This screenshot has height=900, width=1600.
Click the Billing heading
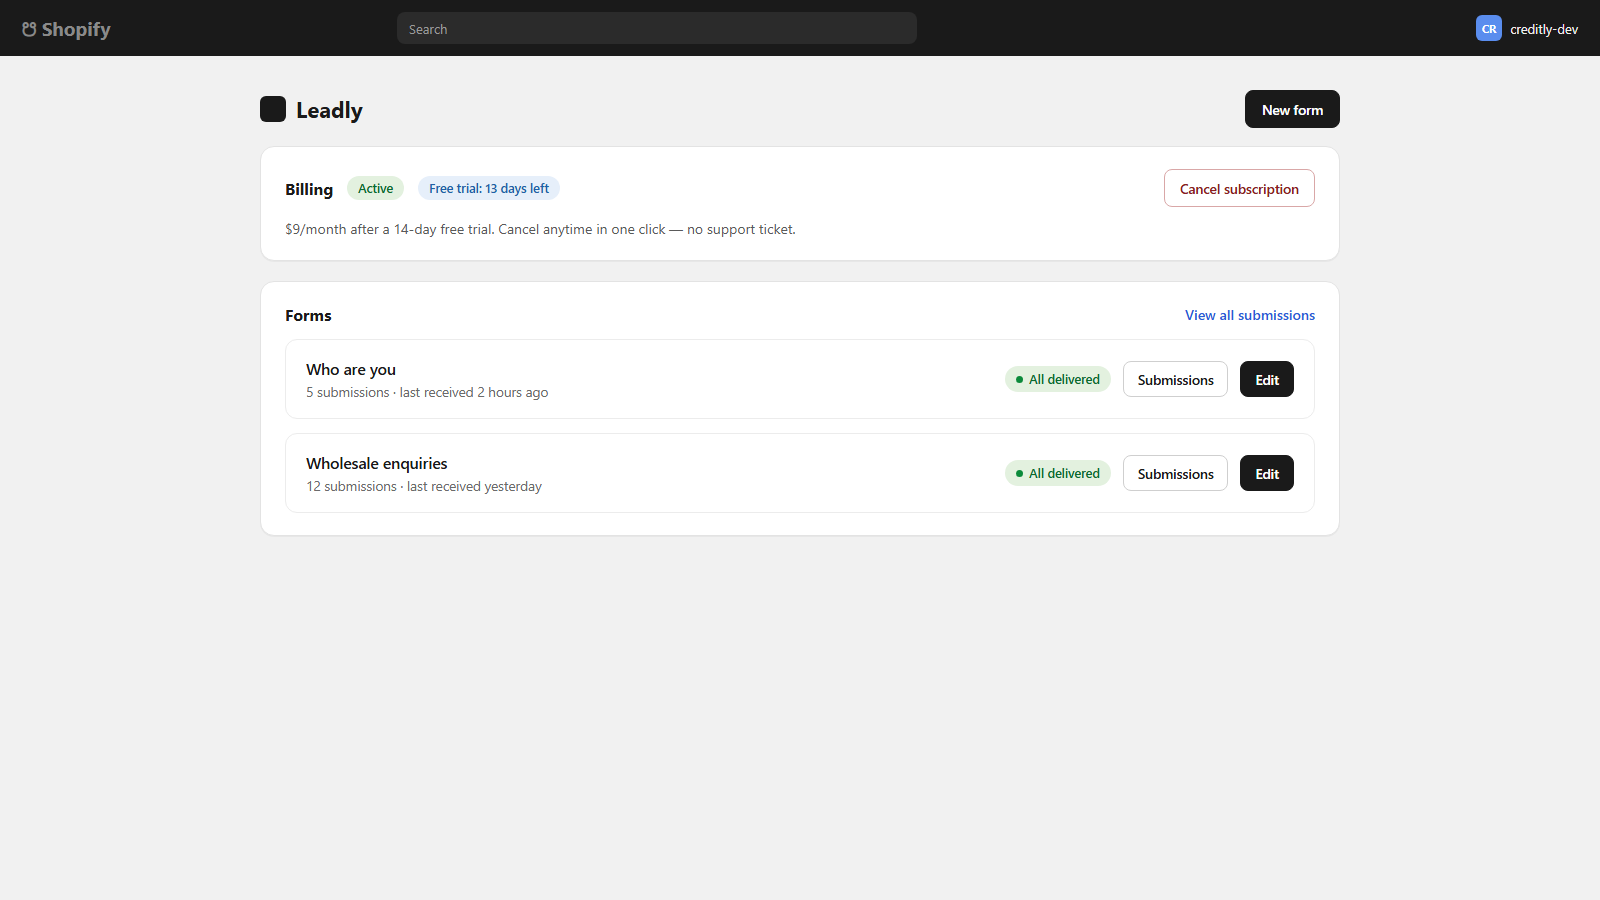pyautogui.click(x=309, y=189)
